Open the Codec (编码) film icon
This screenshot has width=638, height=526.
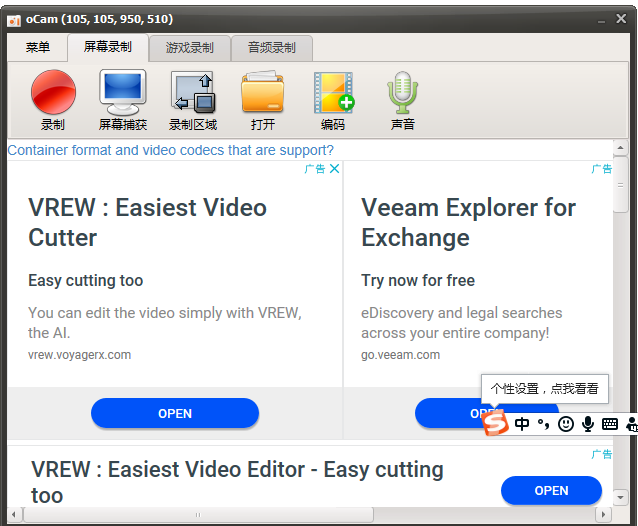click(x=334, y=93)
